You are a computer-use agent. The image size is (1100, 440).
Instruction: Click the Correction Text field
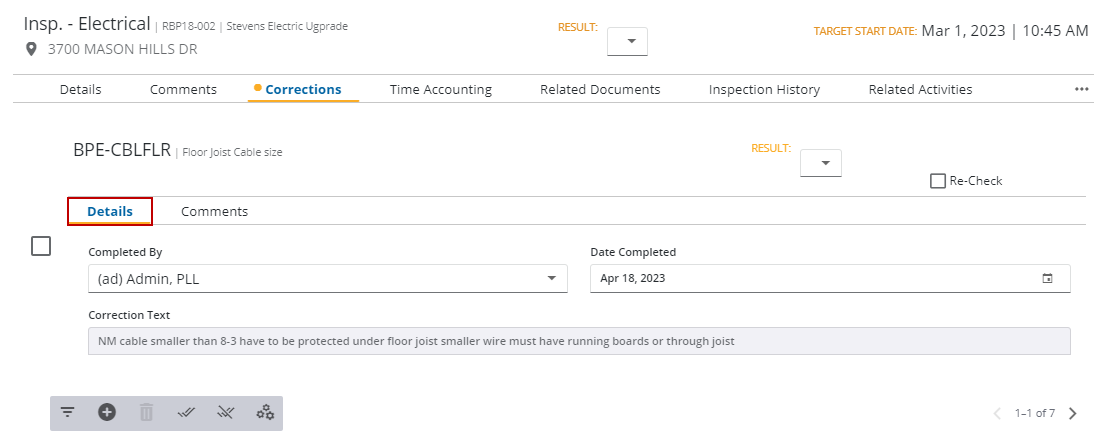tap(578, 341)
